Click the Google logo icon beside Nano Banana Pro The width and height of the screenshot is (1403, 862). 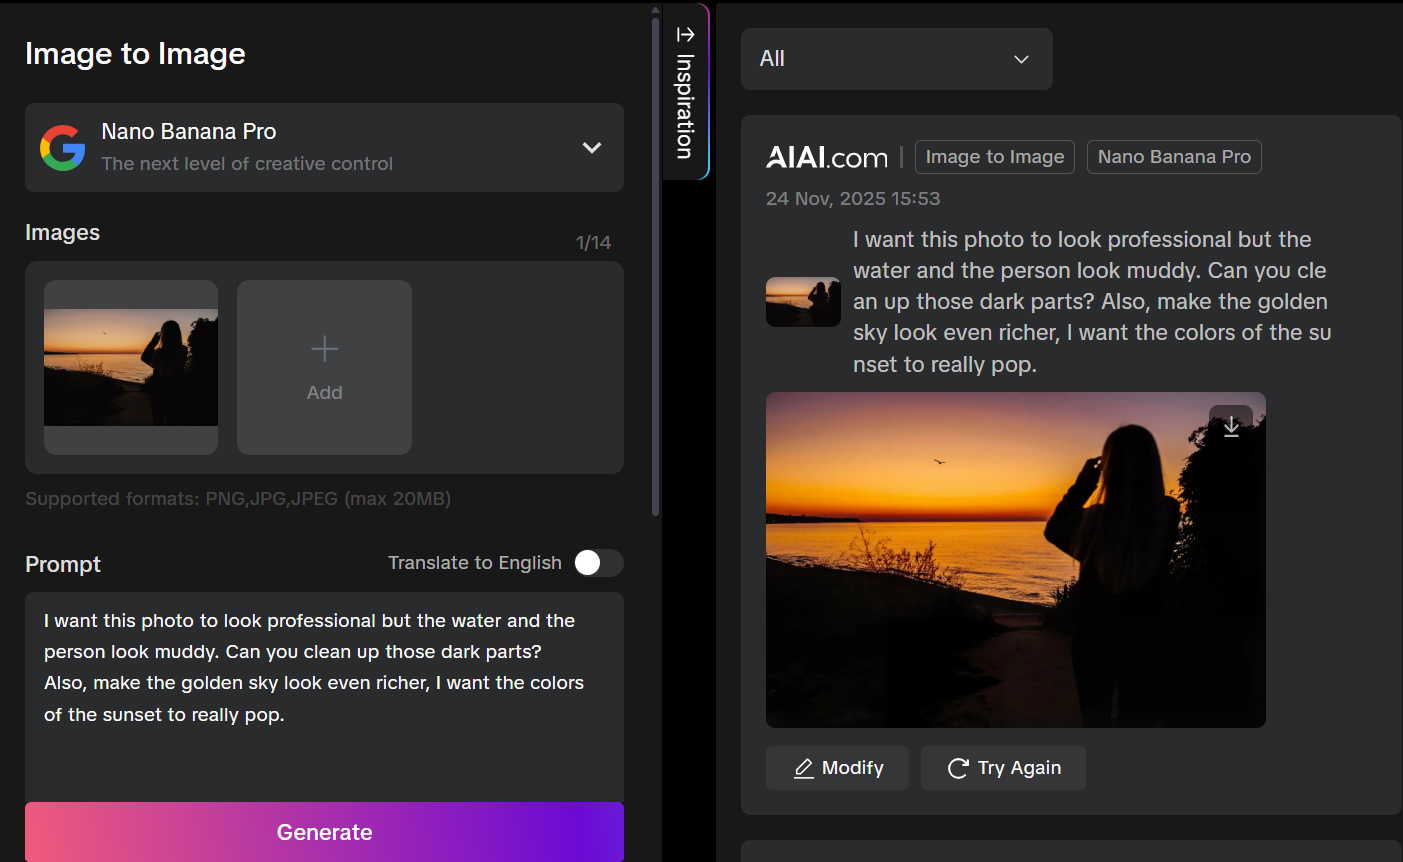[x=62, y=148]
